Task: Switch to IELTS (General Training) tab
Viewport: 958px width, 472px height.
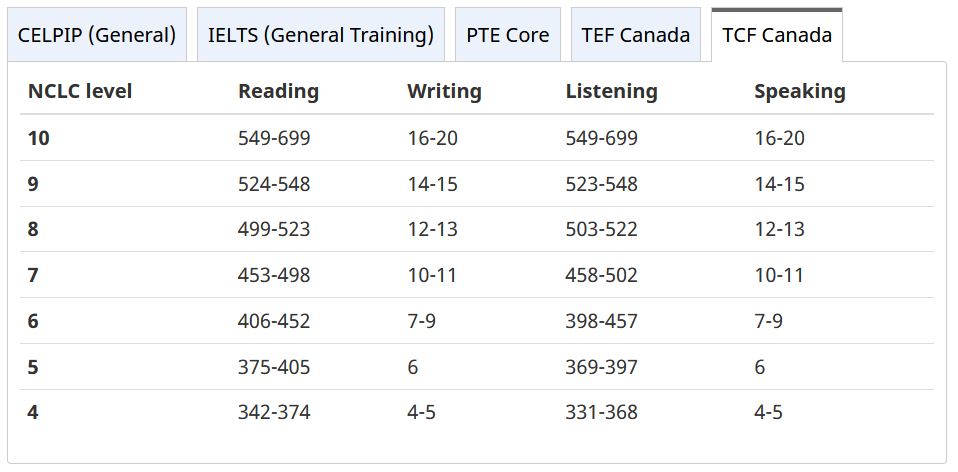Action: pyautogui.click(x=321, y=35)
